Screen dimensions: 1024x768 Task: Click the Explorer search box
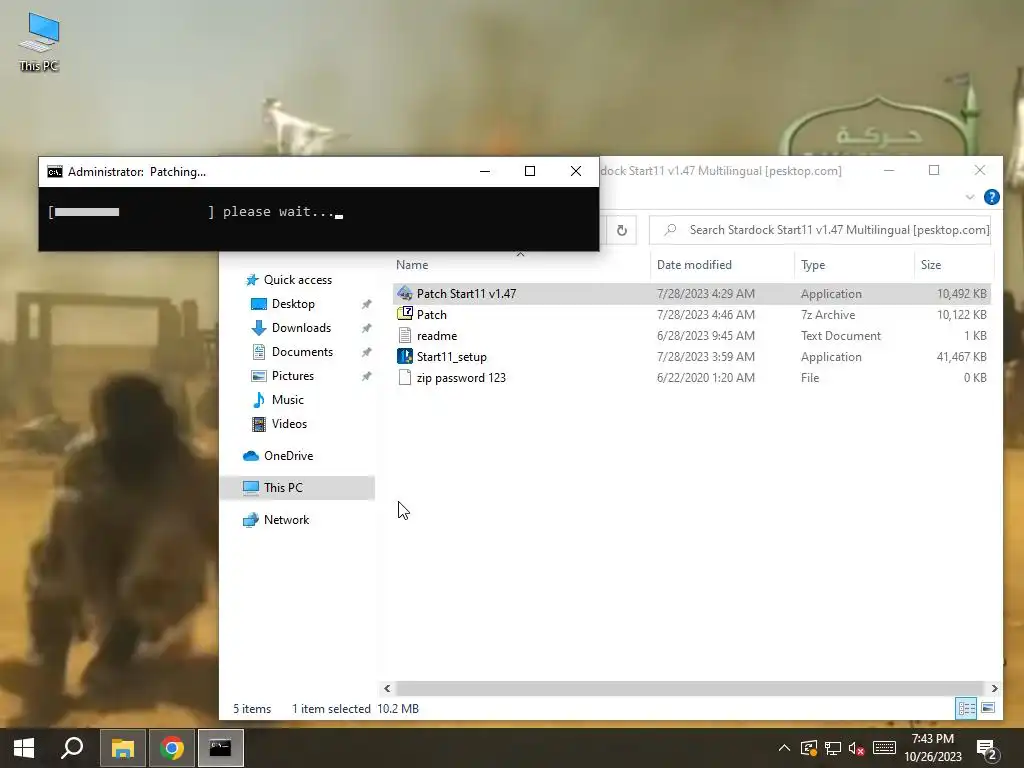(x=820, y=230)
